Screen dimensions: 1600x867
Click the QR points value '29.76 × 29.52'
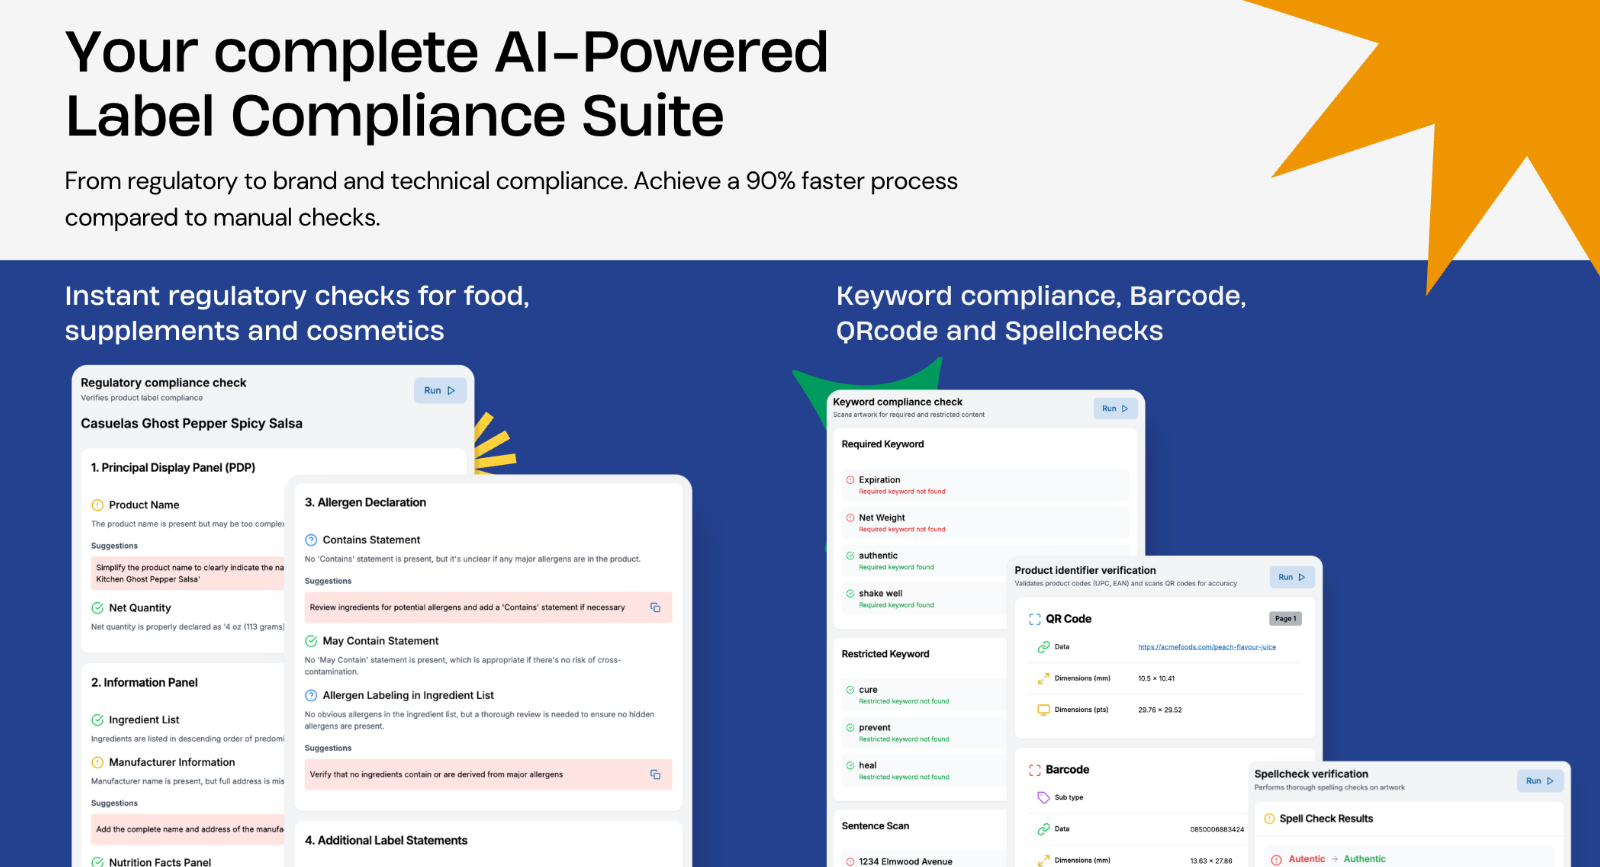(1160, 710)
